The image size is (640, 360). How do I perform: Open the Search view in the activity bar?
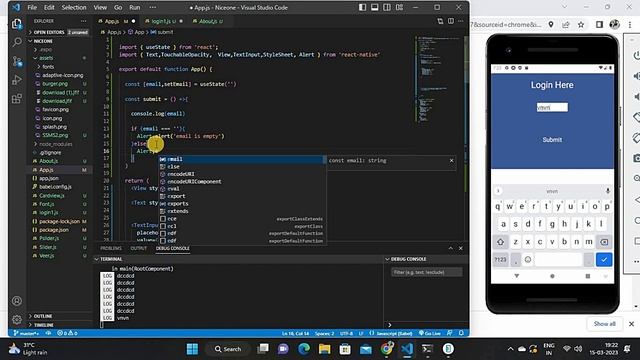point(17,42)
